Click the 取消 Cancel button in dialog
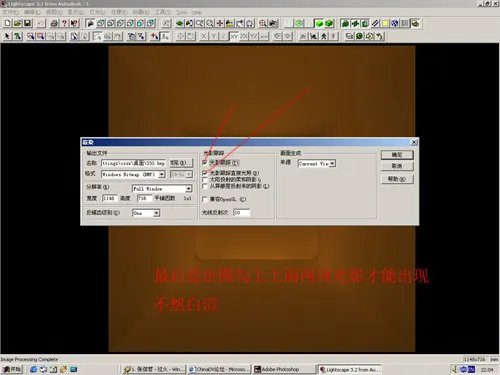500x375 pixels. coord(397,166)
